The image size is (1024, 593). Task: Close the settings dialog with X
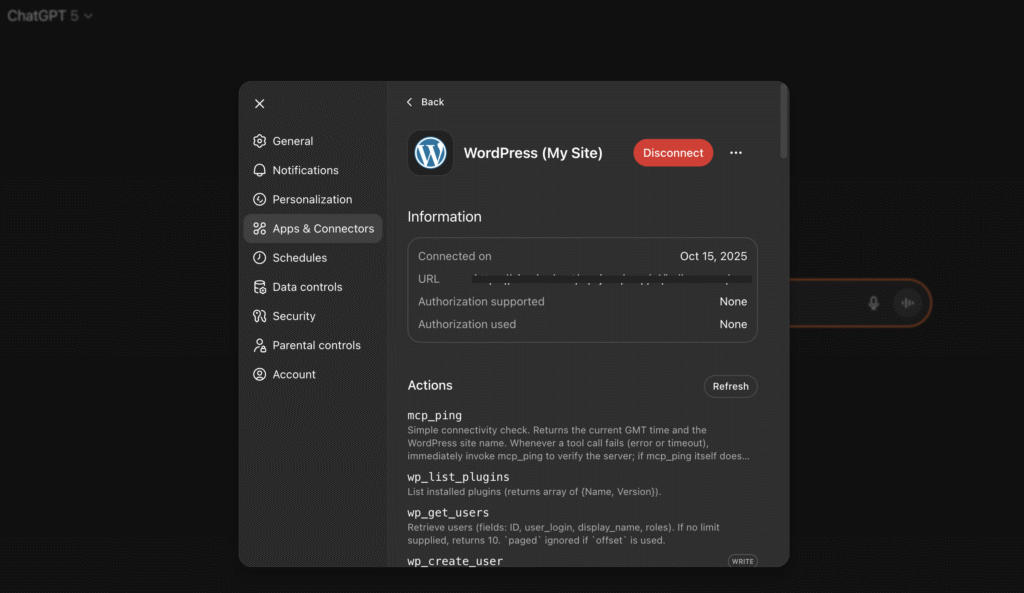pos(260,104)
